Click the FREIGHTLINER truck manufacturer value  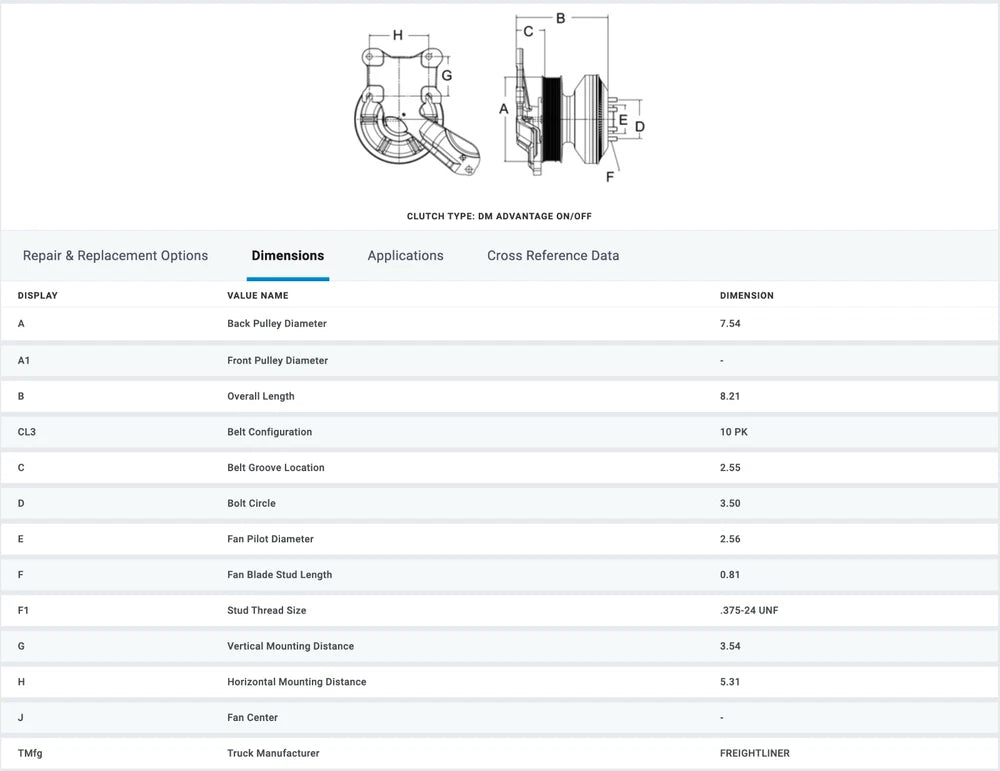pos(754,753)
